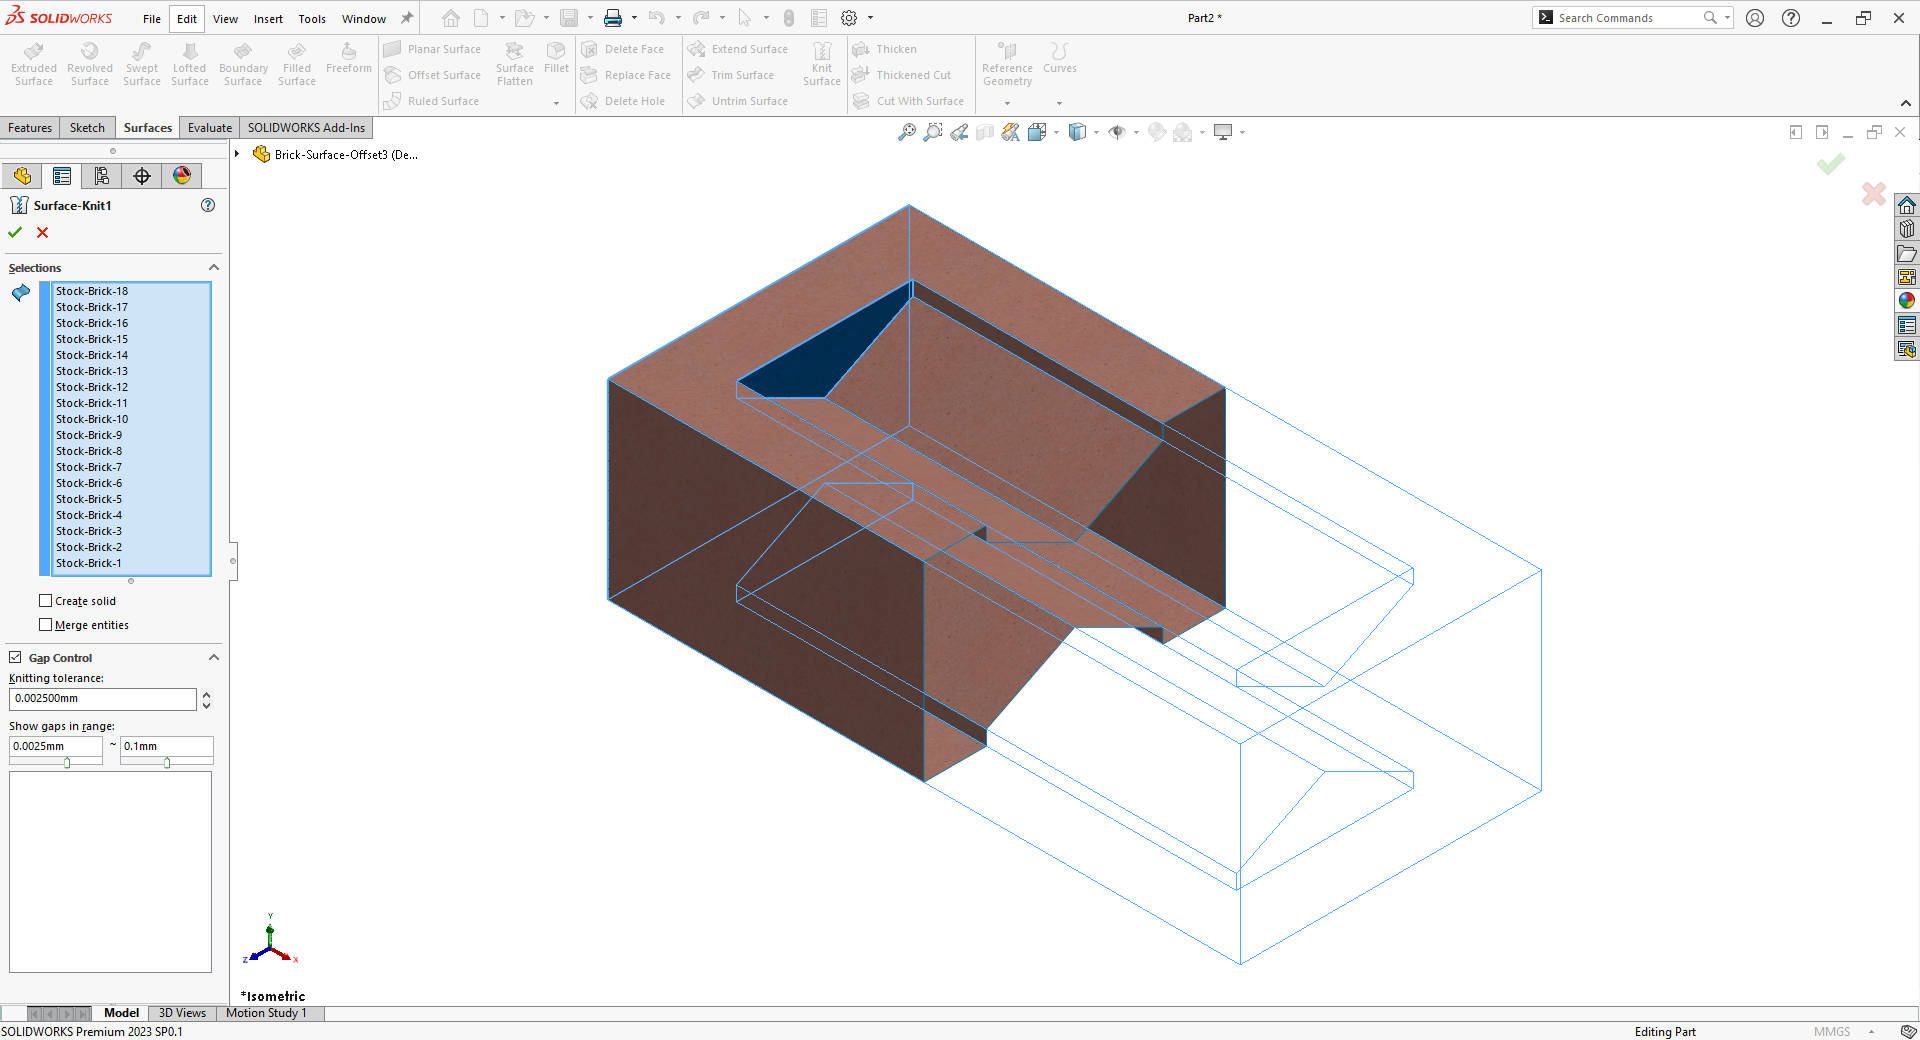Screen dimensions: 1920x1040
Task: Select the Filled Surface tool
Action: coord(296,62)
